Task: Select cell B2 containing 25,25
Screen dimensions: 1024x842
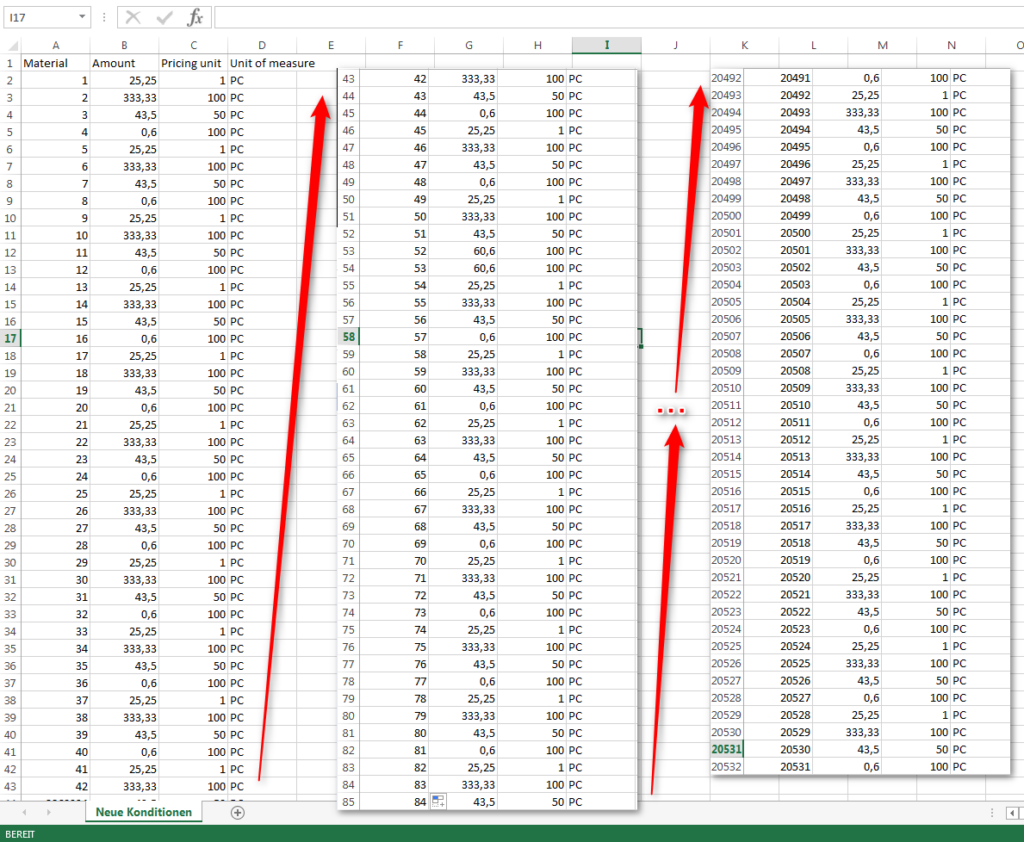Action: (x=124, y=80)
